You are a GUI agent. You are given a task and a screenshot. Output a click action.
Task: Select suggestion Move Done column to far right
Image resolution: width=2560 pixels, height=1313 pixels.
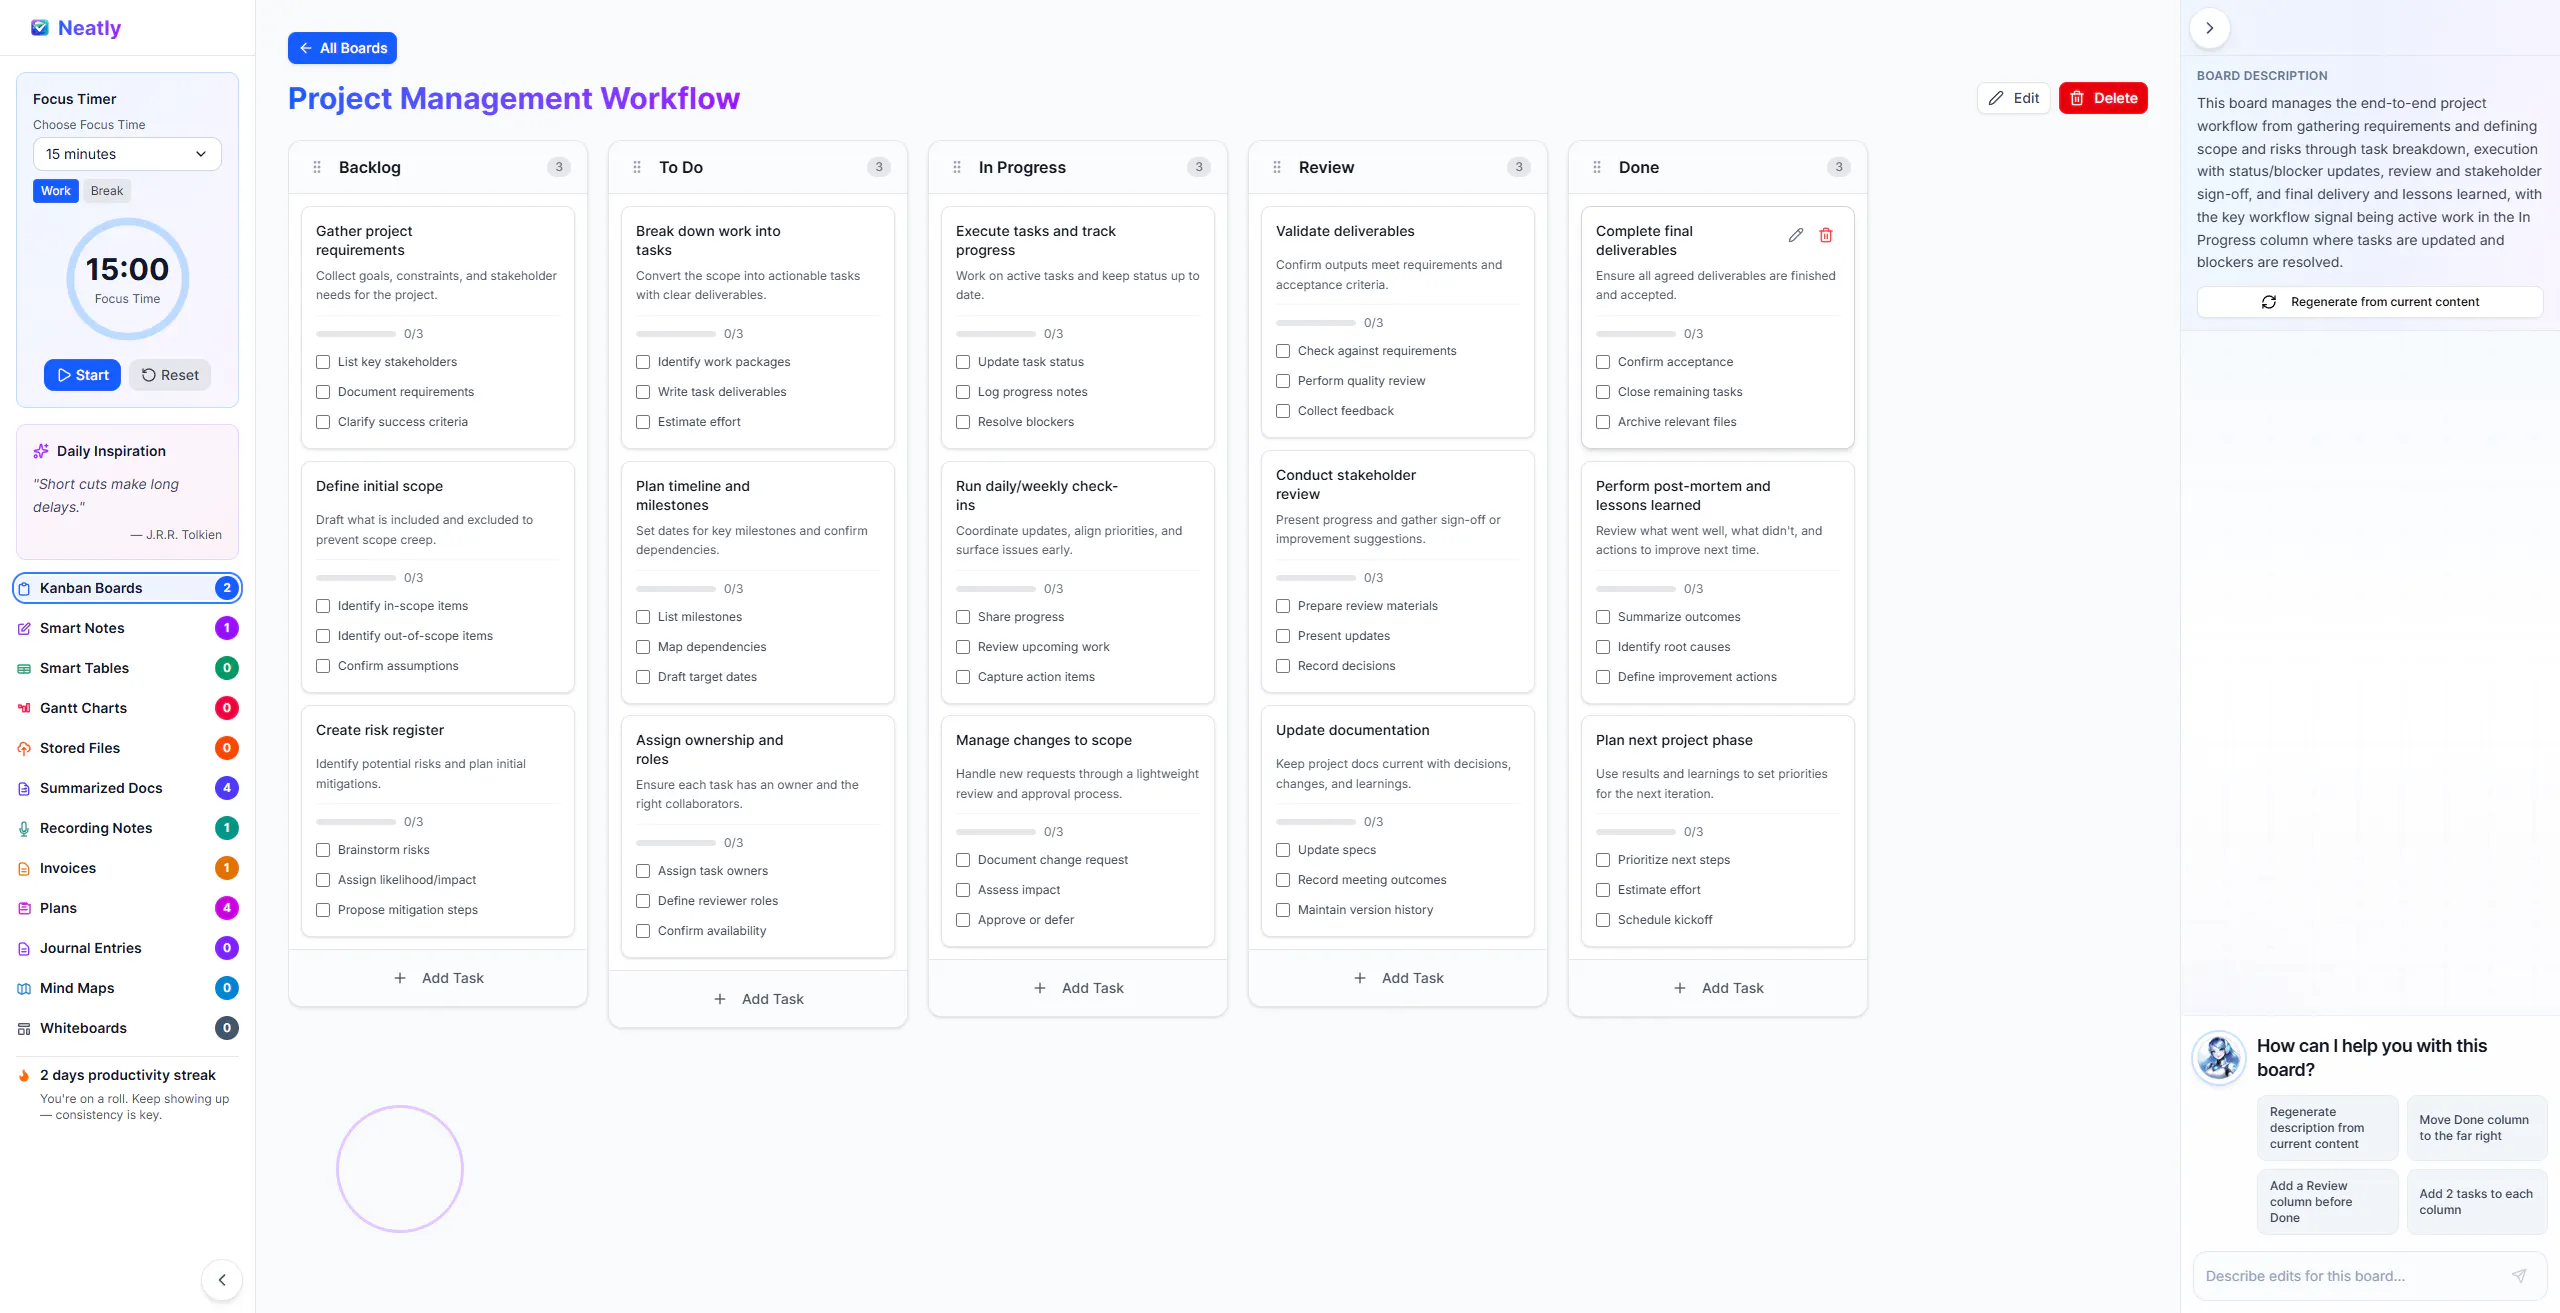pos(2477,1128)
